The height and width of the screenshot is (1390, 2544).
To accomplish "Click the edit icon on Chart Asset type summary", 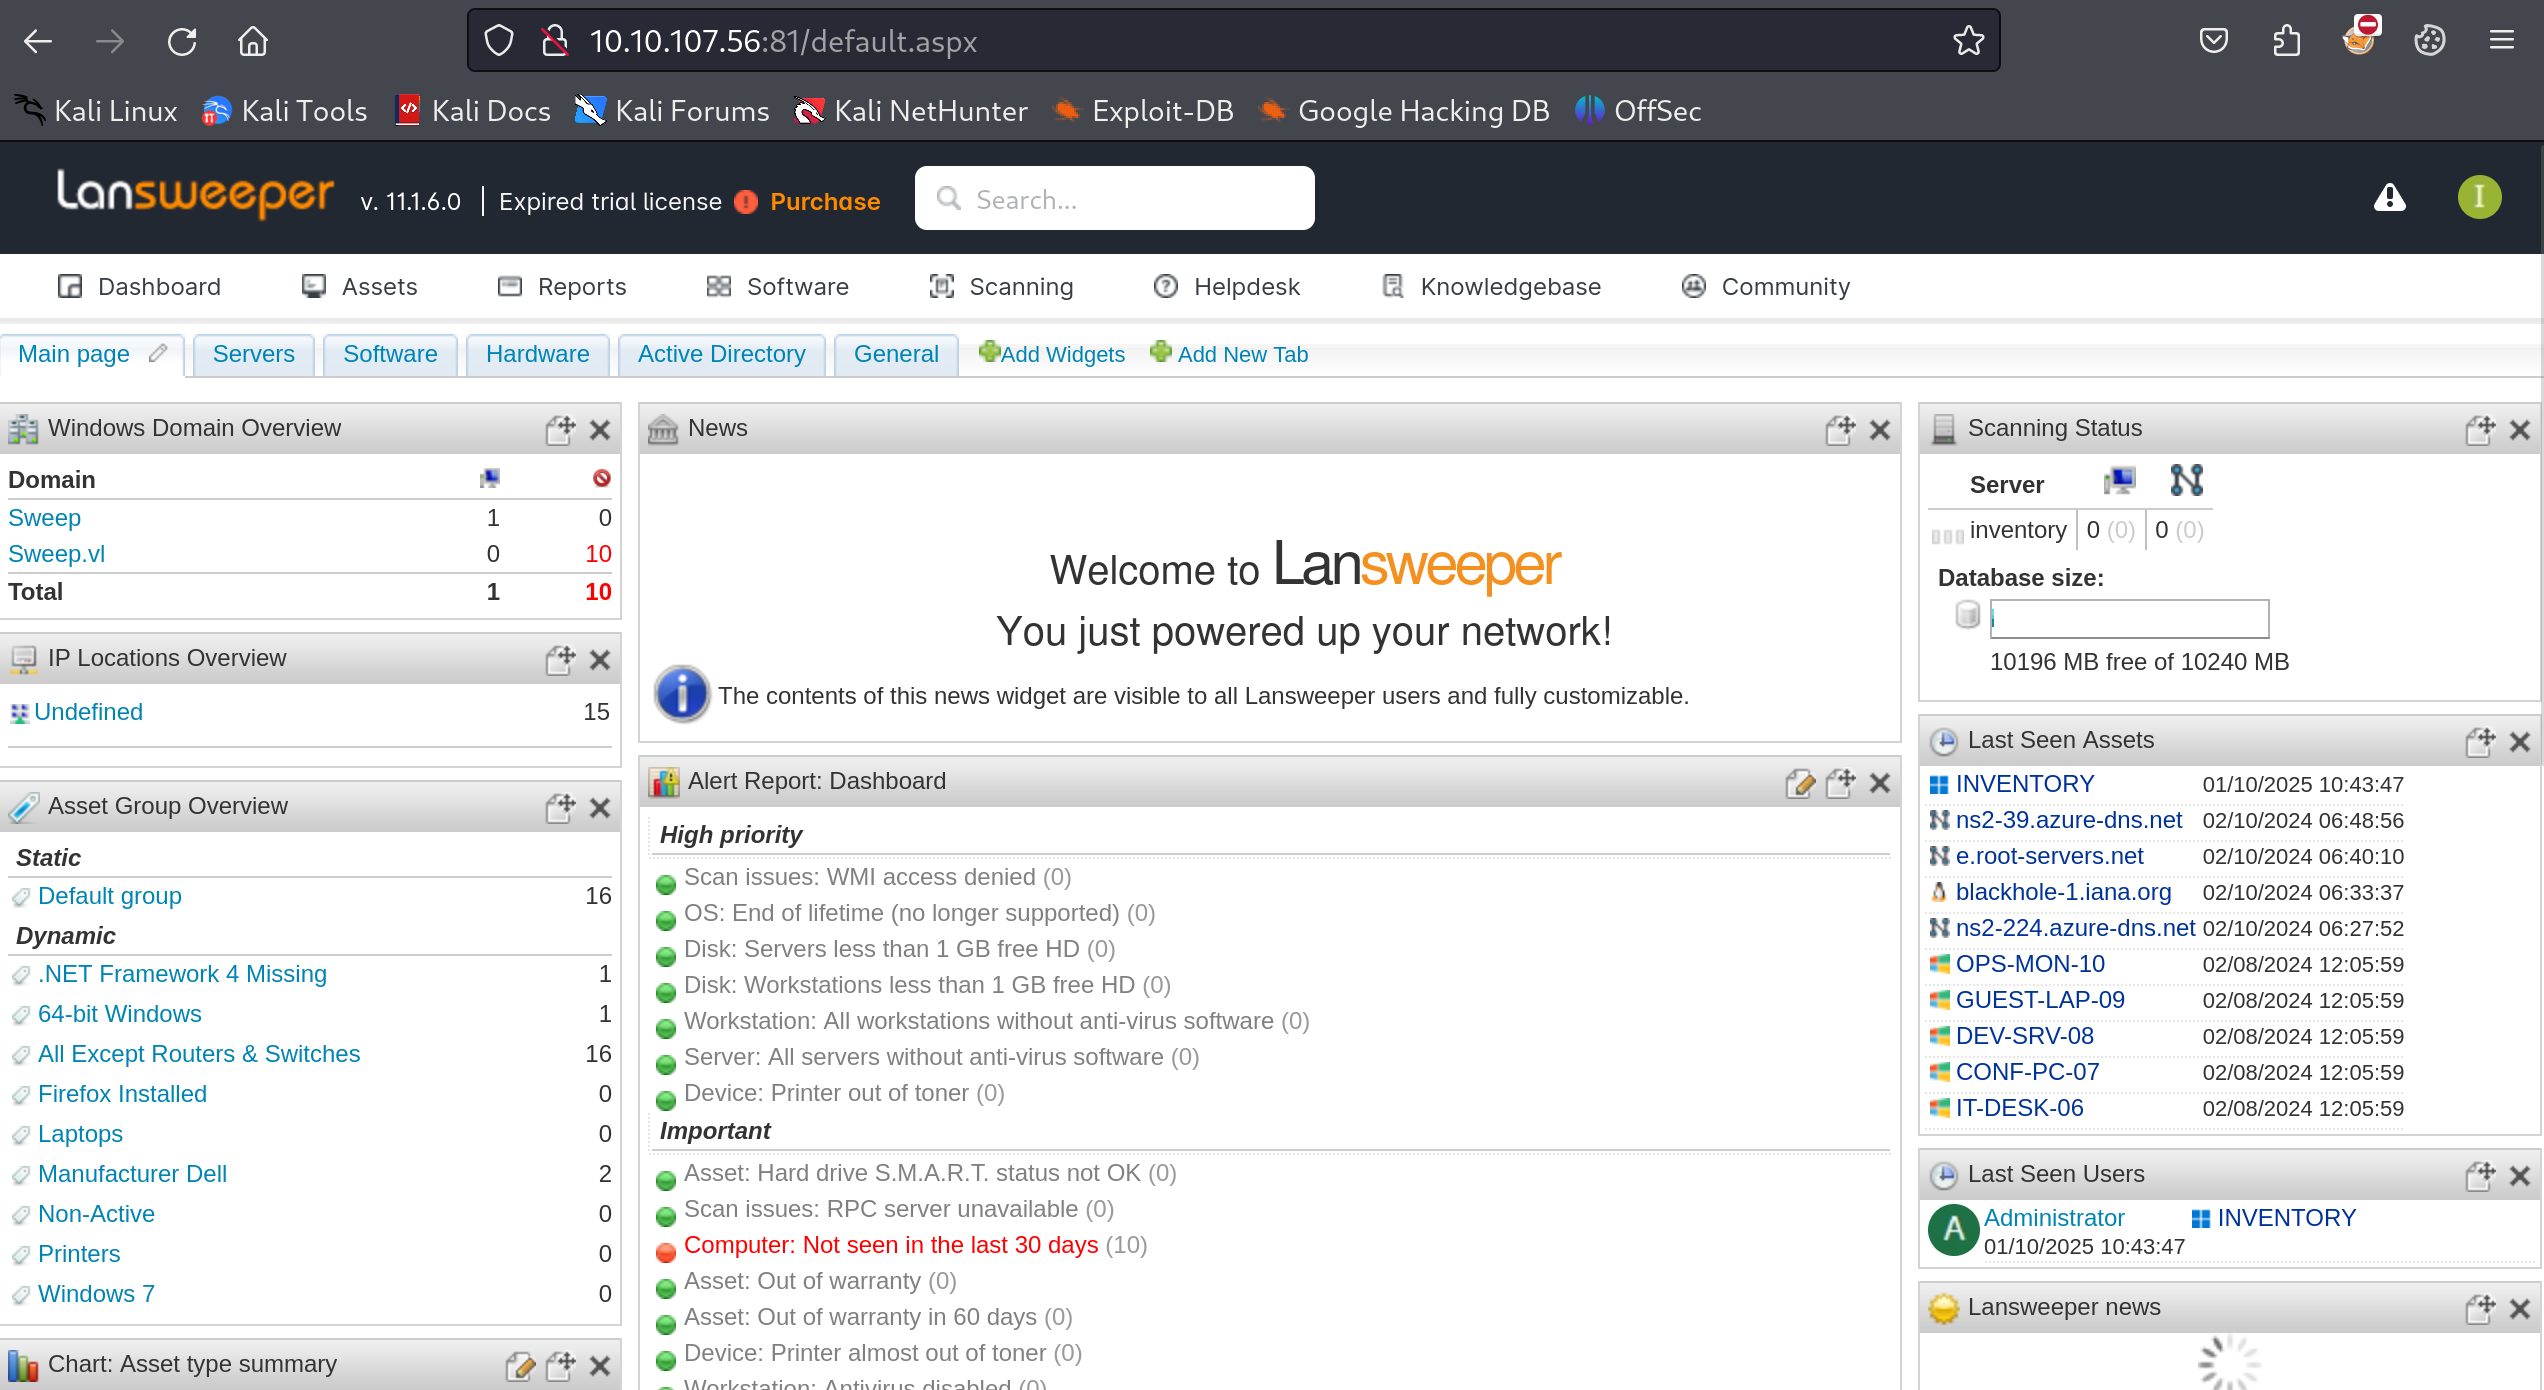I will click(x=520, y=1366).
